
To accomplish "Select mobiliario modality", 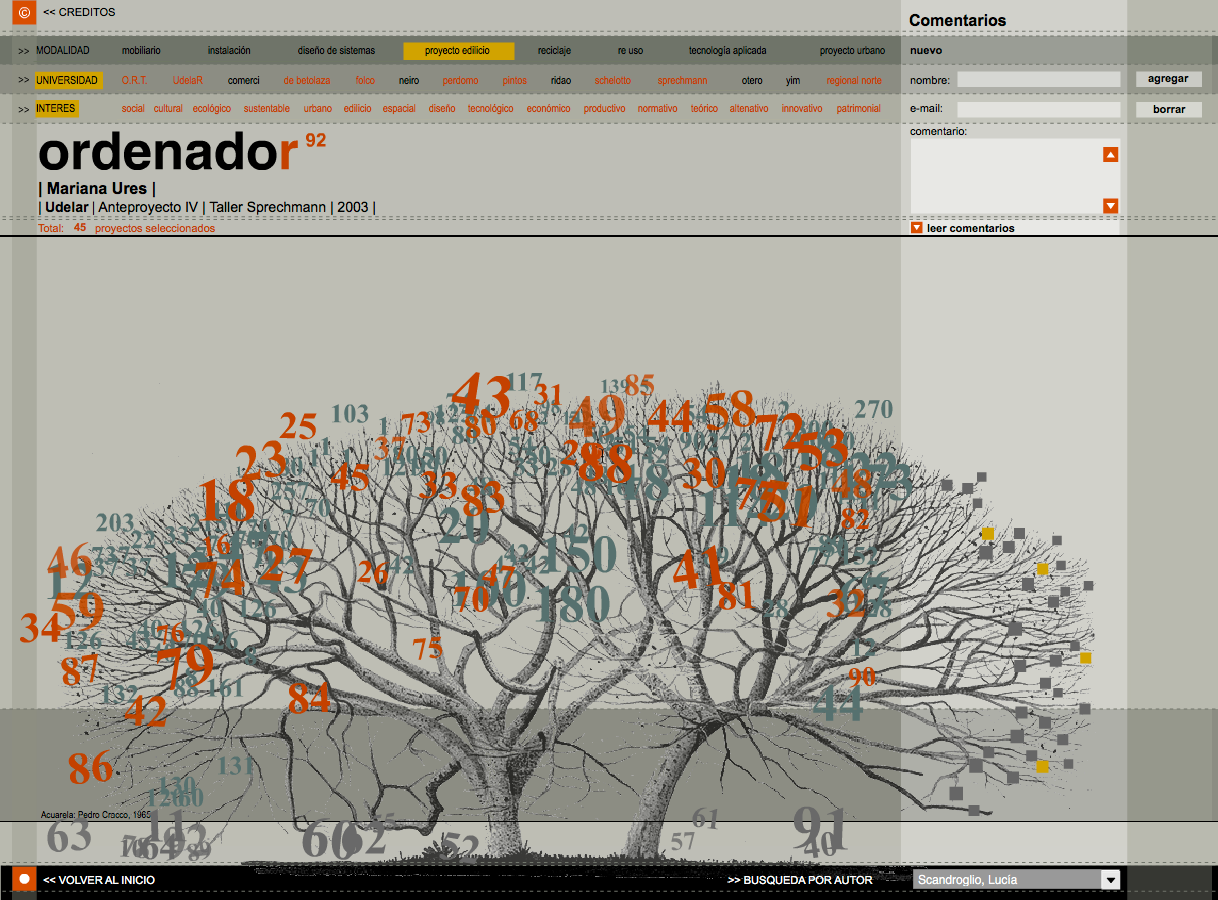I will [x=141, y=51].
